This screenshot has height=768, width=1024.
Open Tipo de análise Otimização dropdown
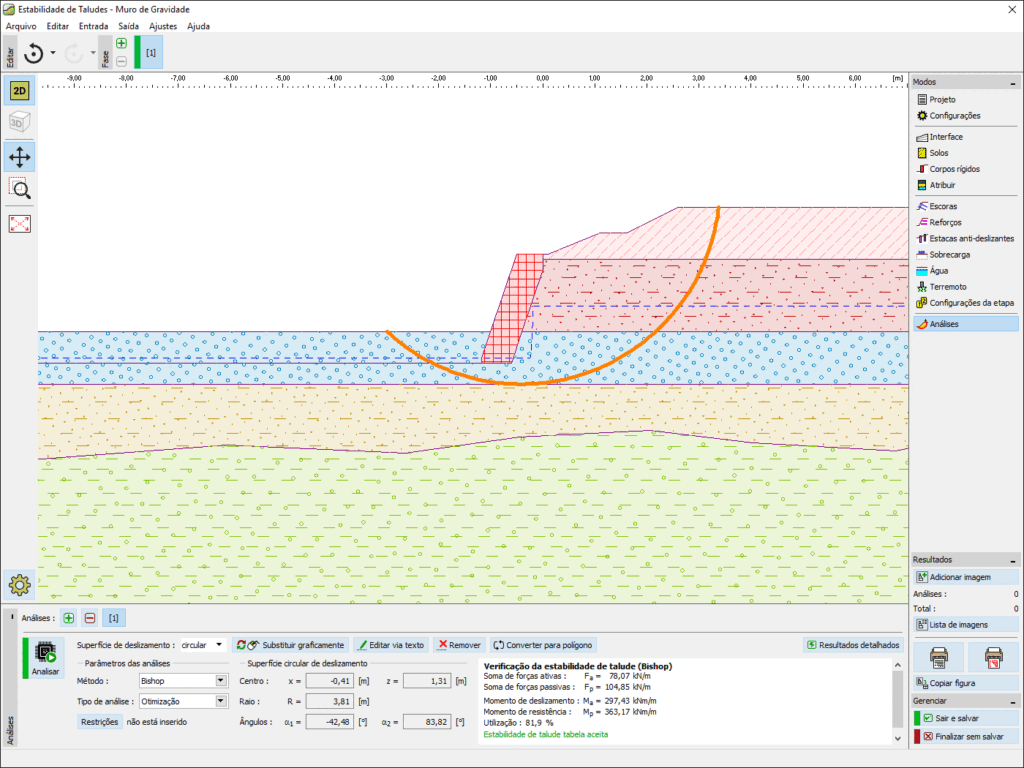(x=183, y=701)
